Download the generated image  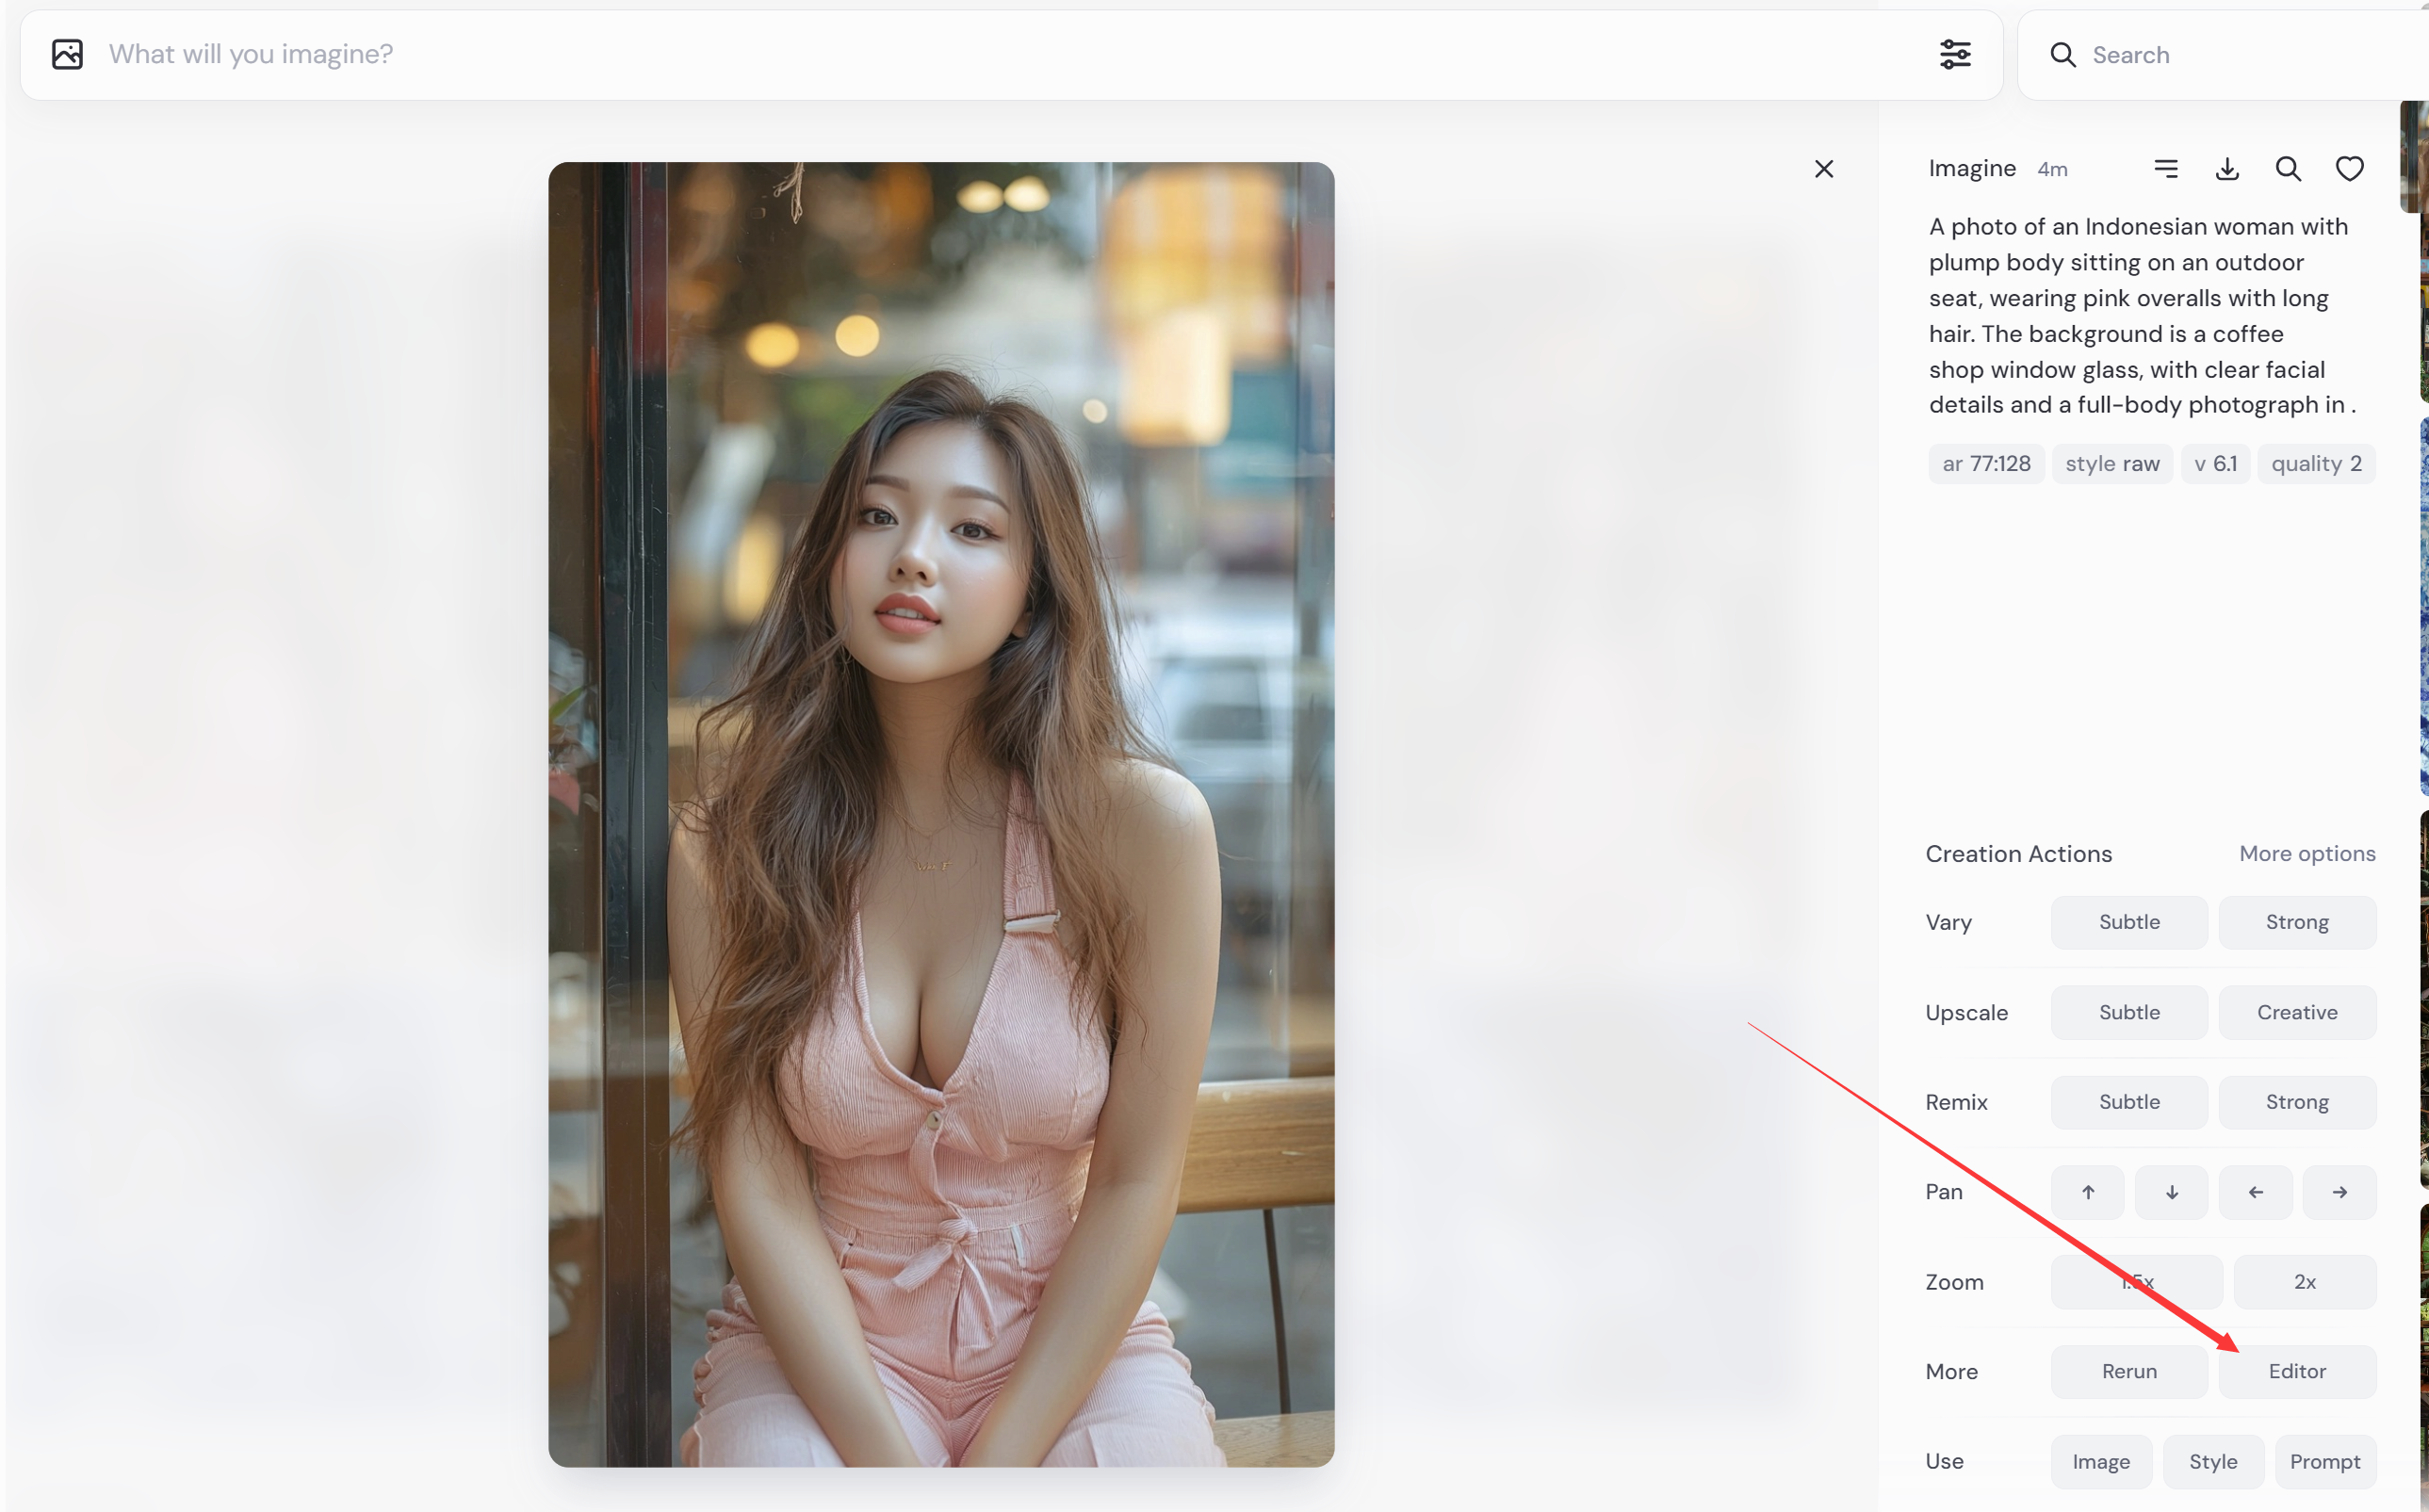(x=2227, y=168)
